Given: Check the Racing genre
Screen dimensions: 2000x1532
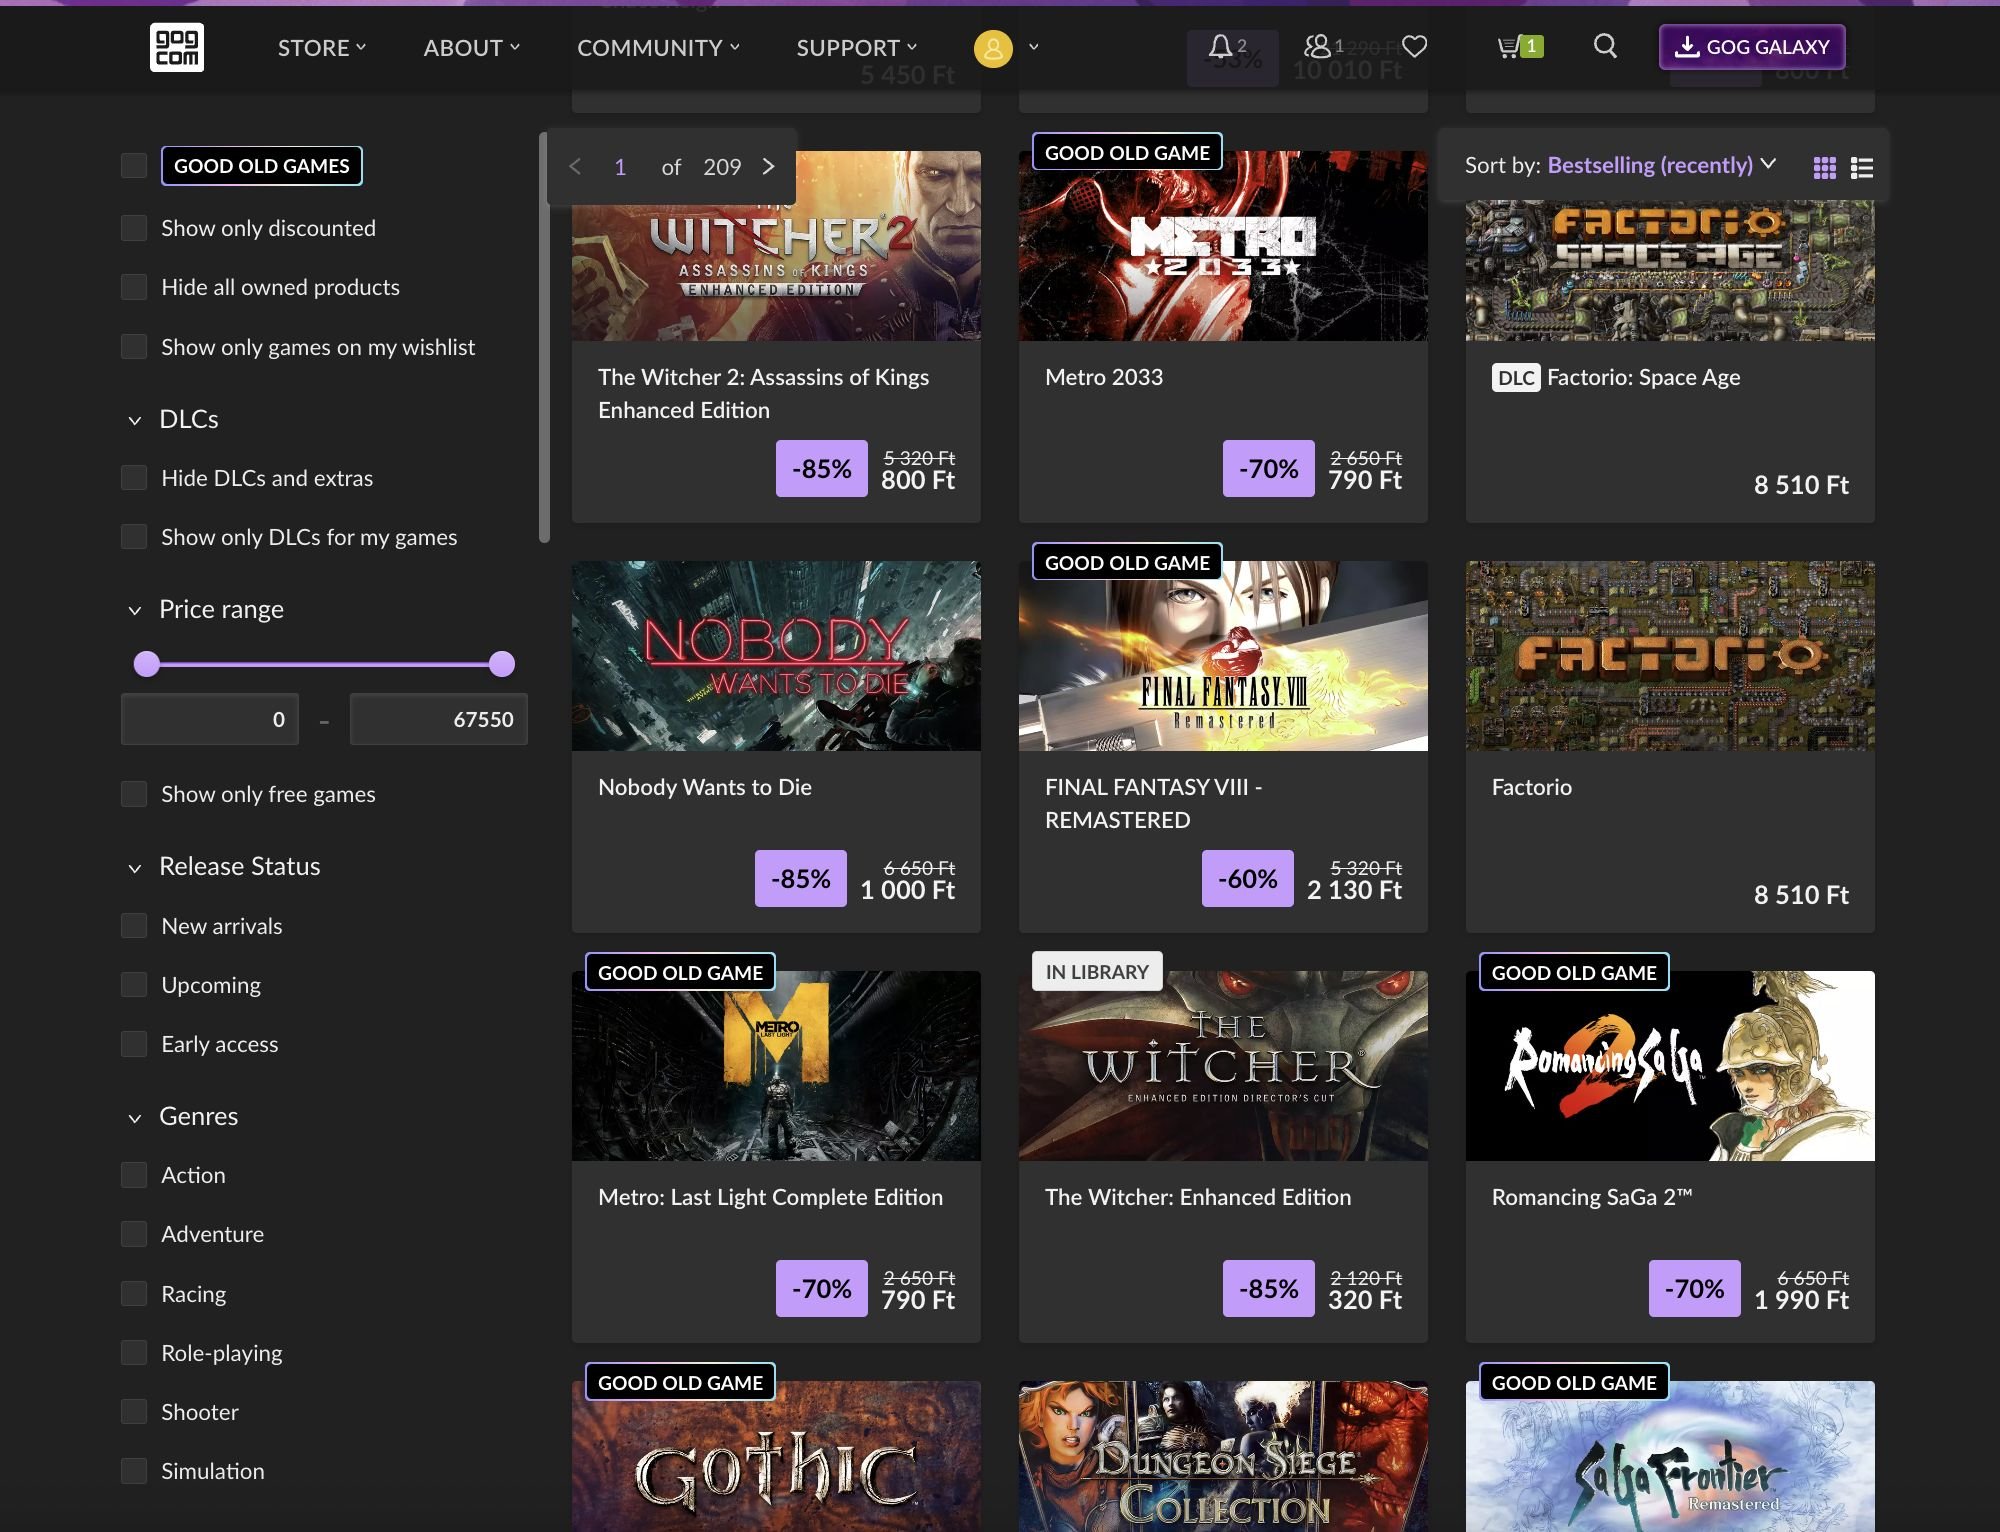Looking at the screenshot, I should 134,1294.
